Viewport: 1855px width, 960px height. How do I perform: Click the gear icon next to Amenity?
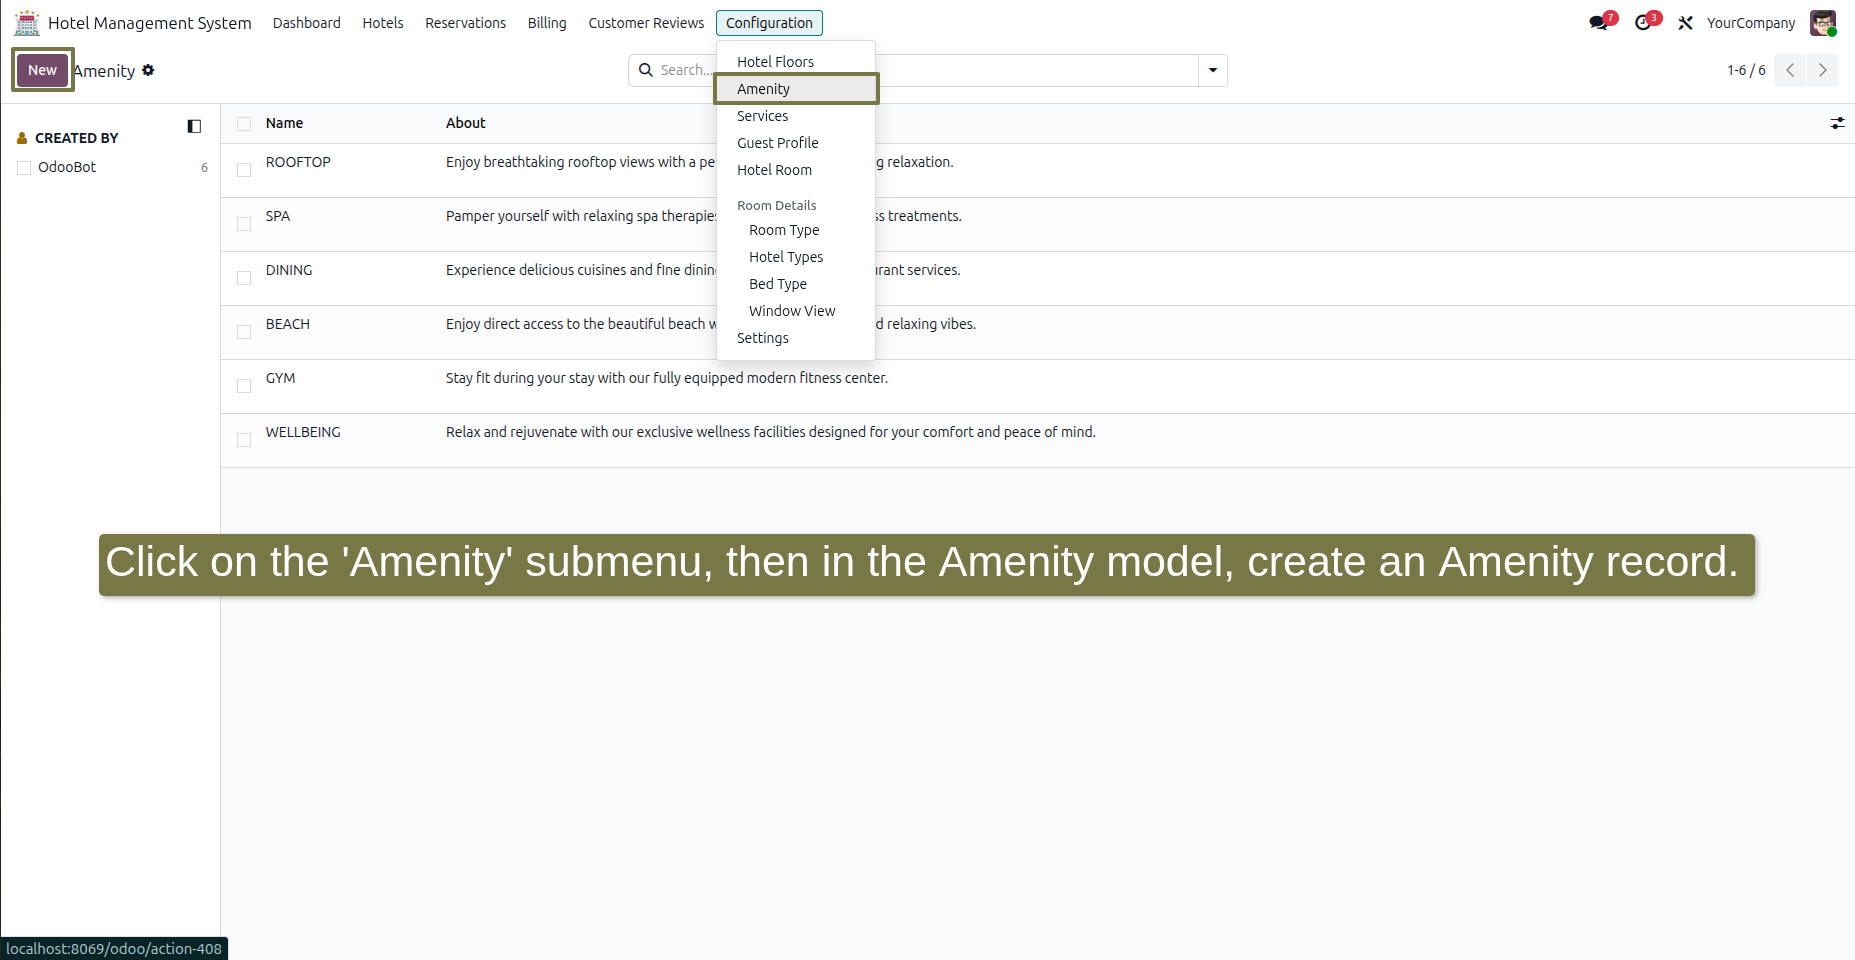[x=148, y=70]
